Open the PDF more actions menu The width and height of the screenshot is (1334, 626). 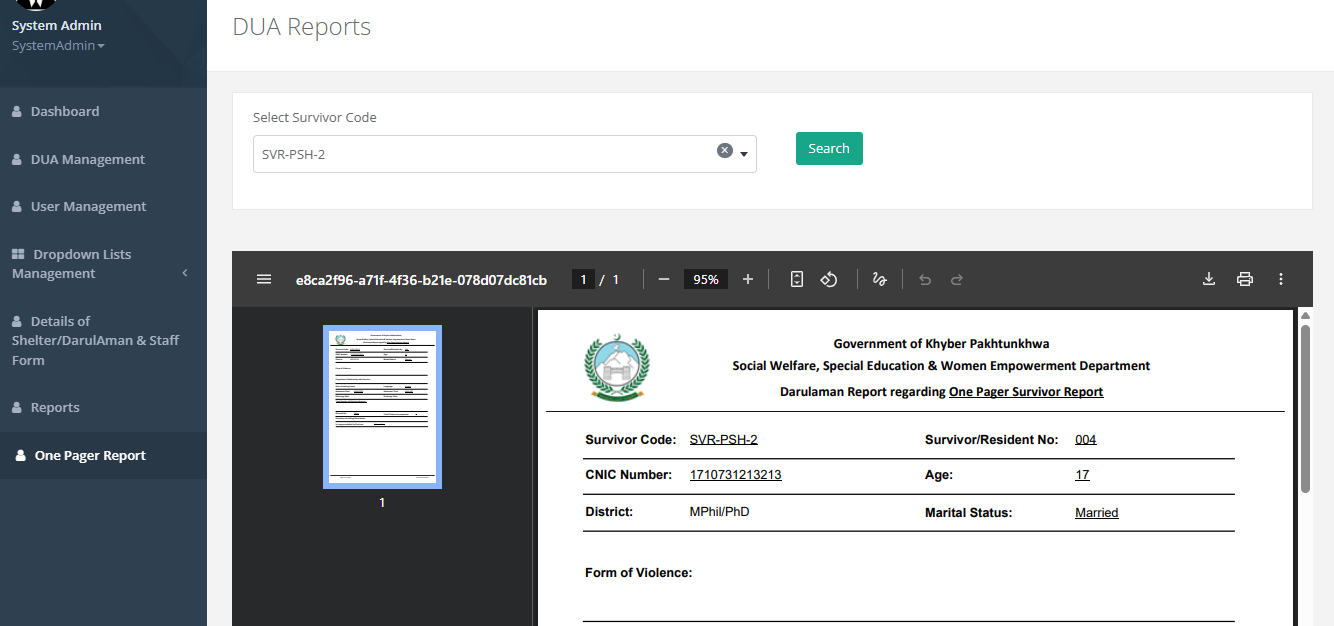point(1281,280)
